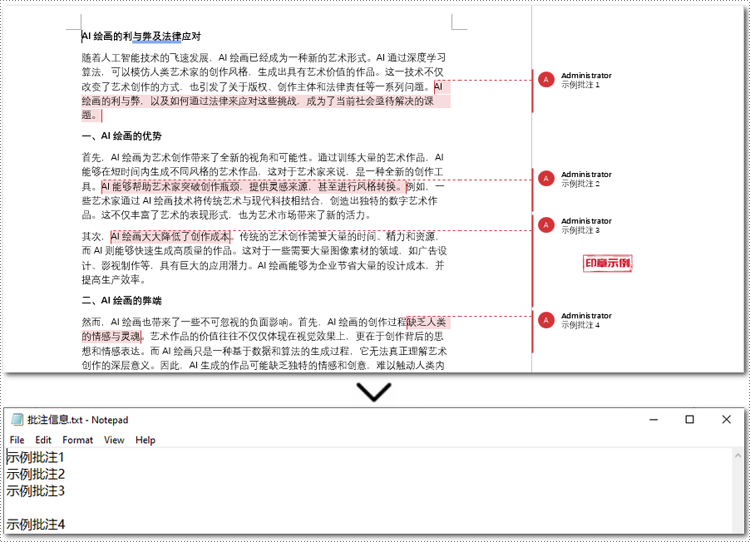Click the Notepad vertical scrollbar up arrow
Viewport: 750px width, 542px height.
pyautogui.click(x=738, y=455)
